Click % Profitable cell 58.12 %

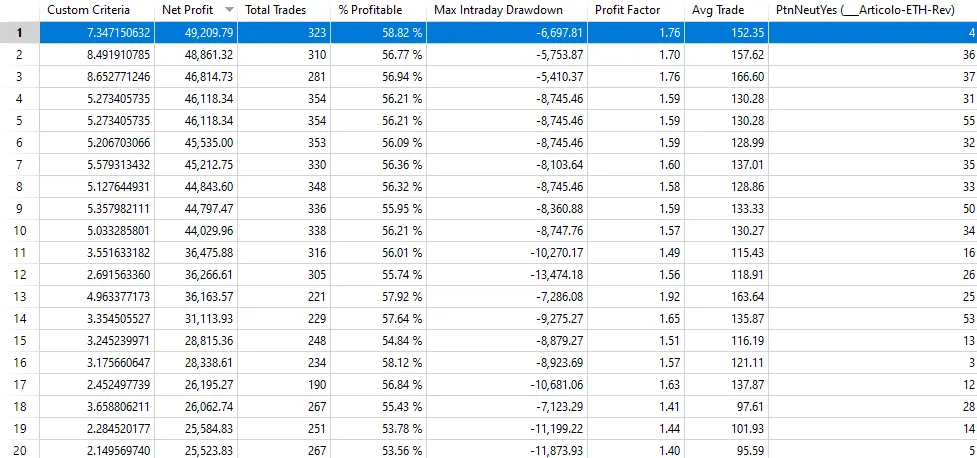(x=378, y=363)
